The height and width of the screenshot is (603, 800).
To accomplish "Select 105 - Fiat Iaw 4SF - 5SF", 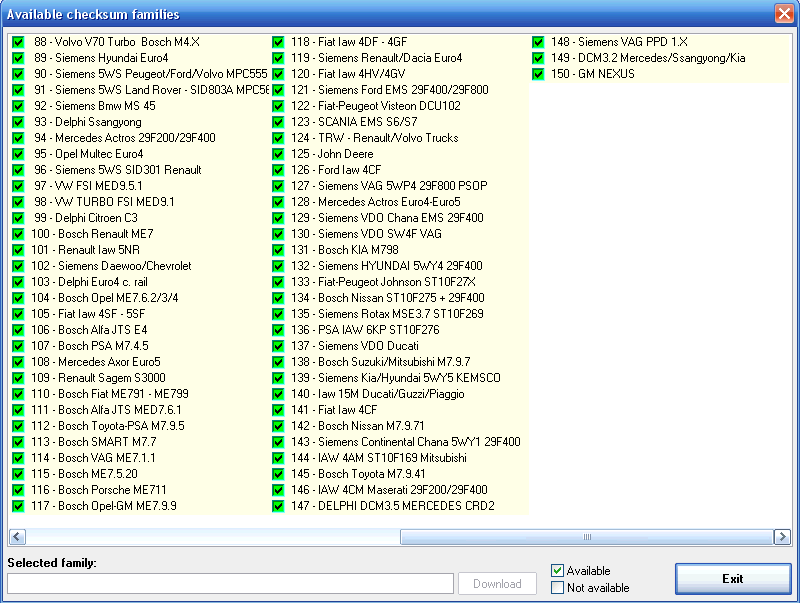I will pos(88,314).
